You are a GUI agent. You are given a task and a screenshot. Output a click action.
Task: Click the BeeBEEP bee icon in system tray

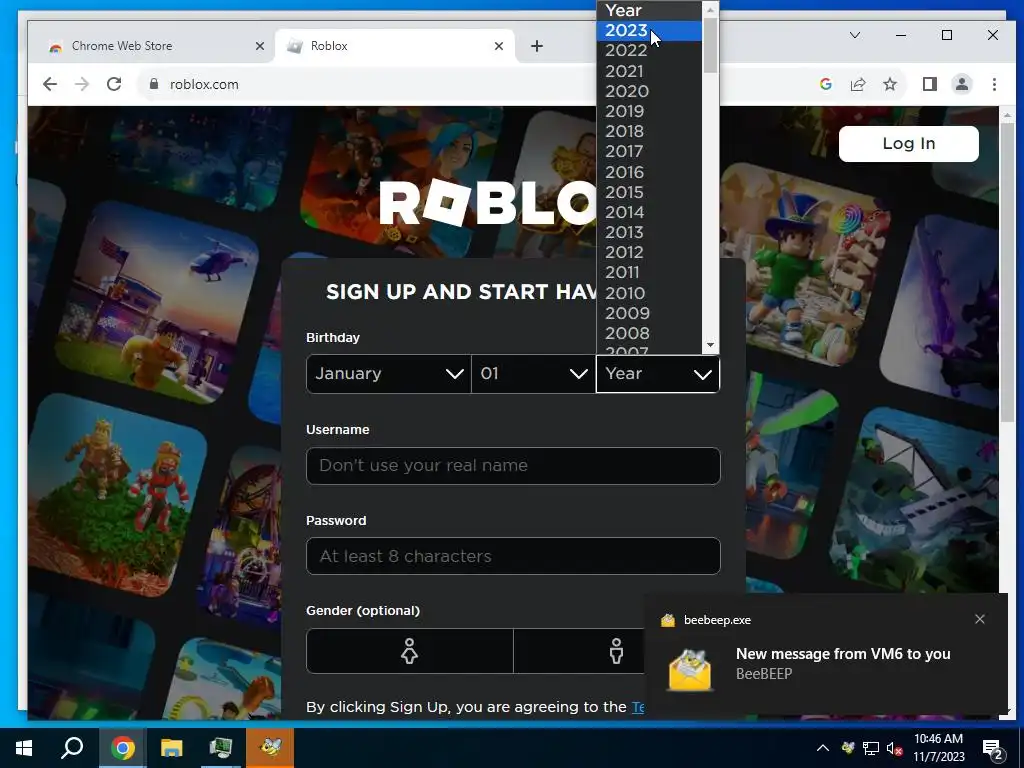[848, 748]
